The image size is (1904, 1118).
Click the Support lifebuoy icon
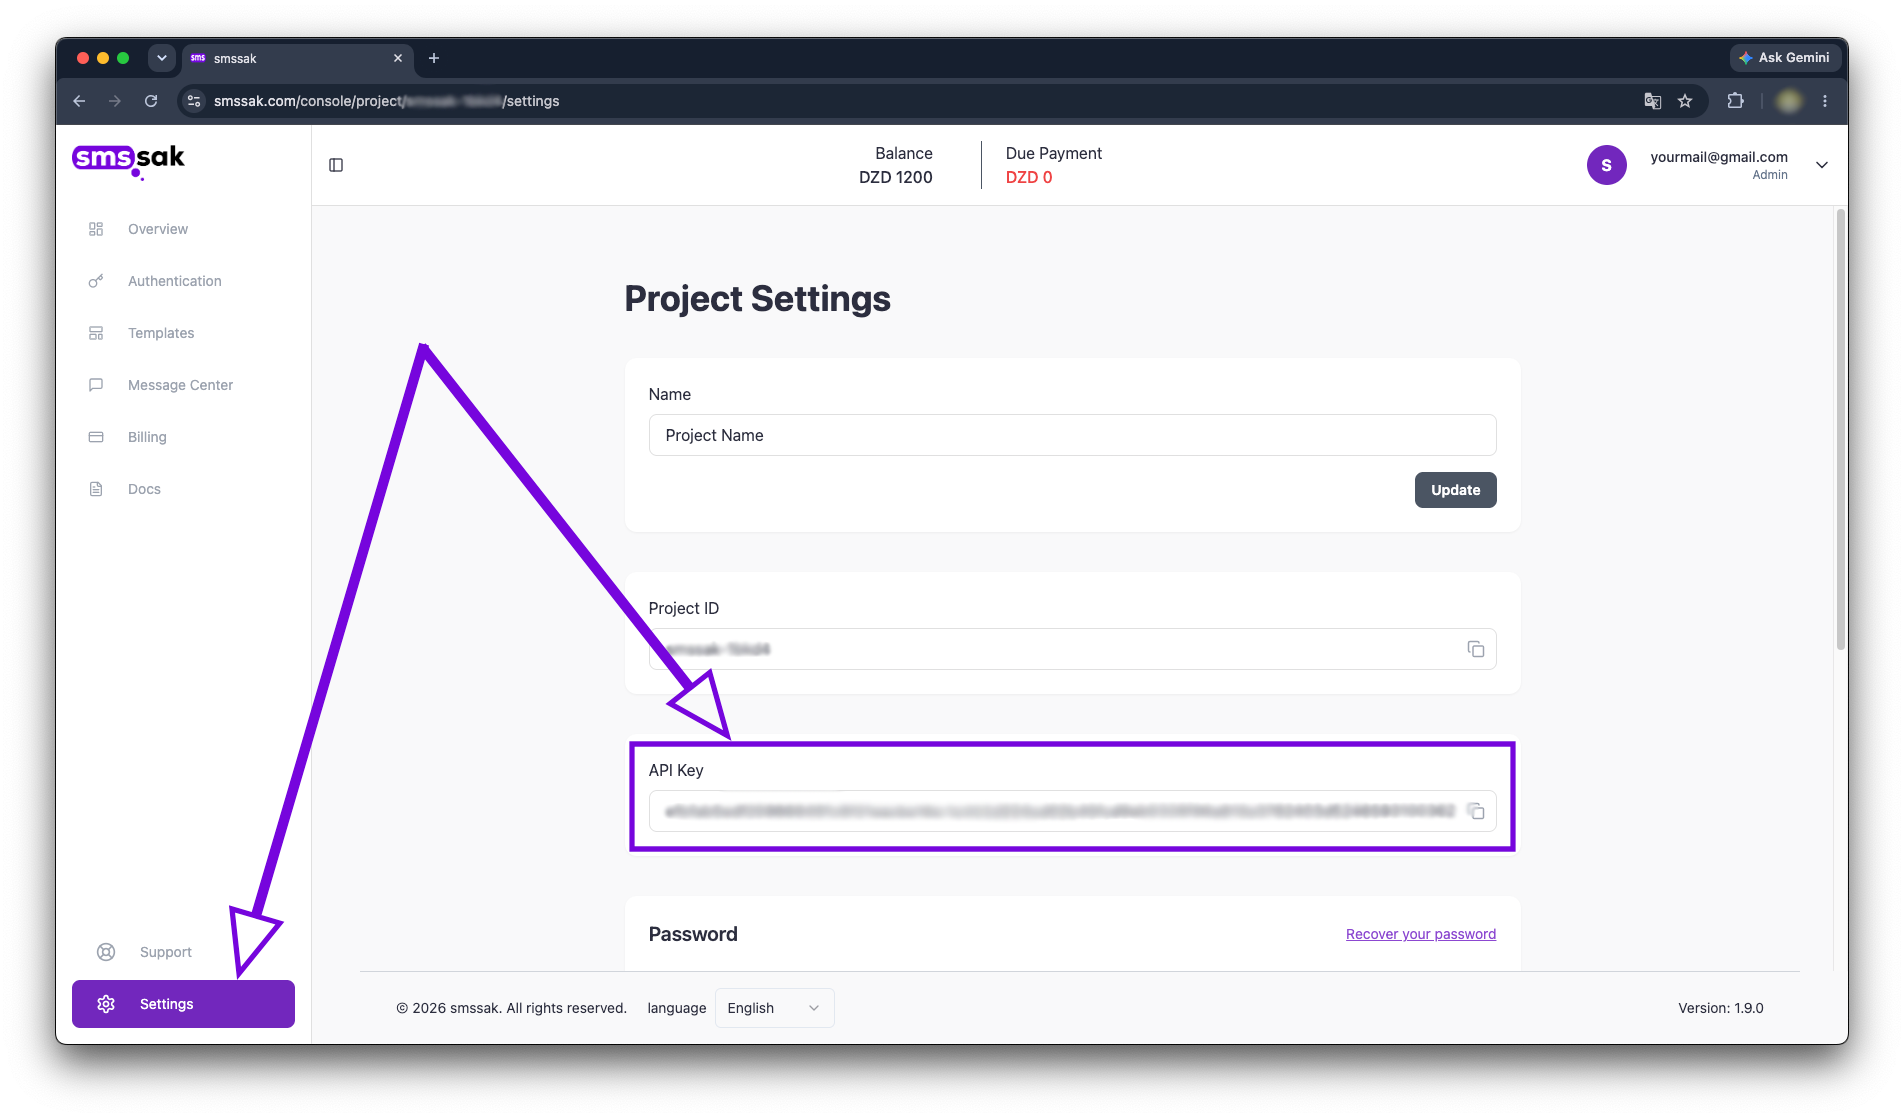[x=106, y=952]
